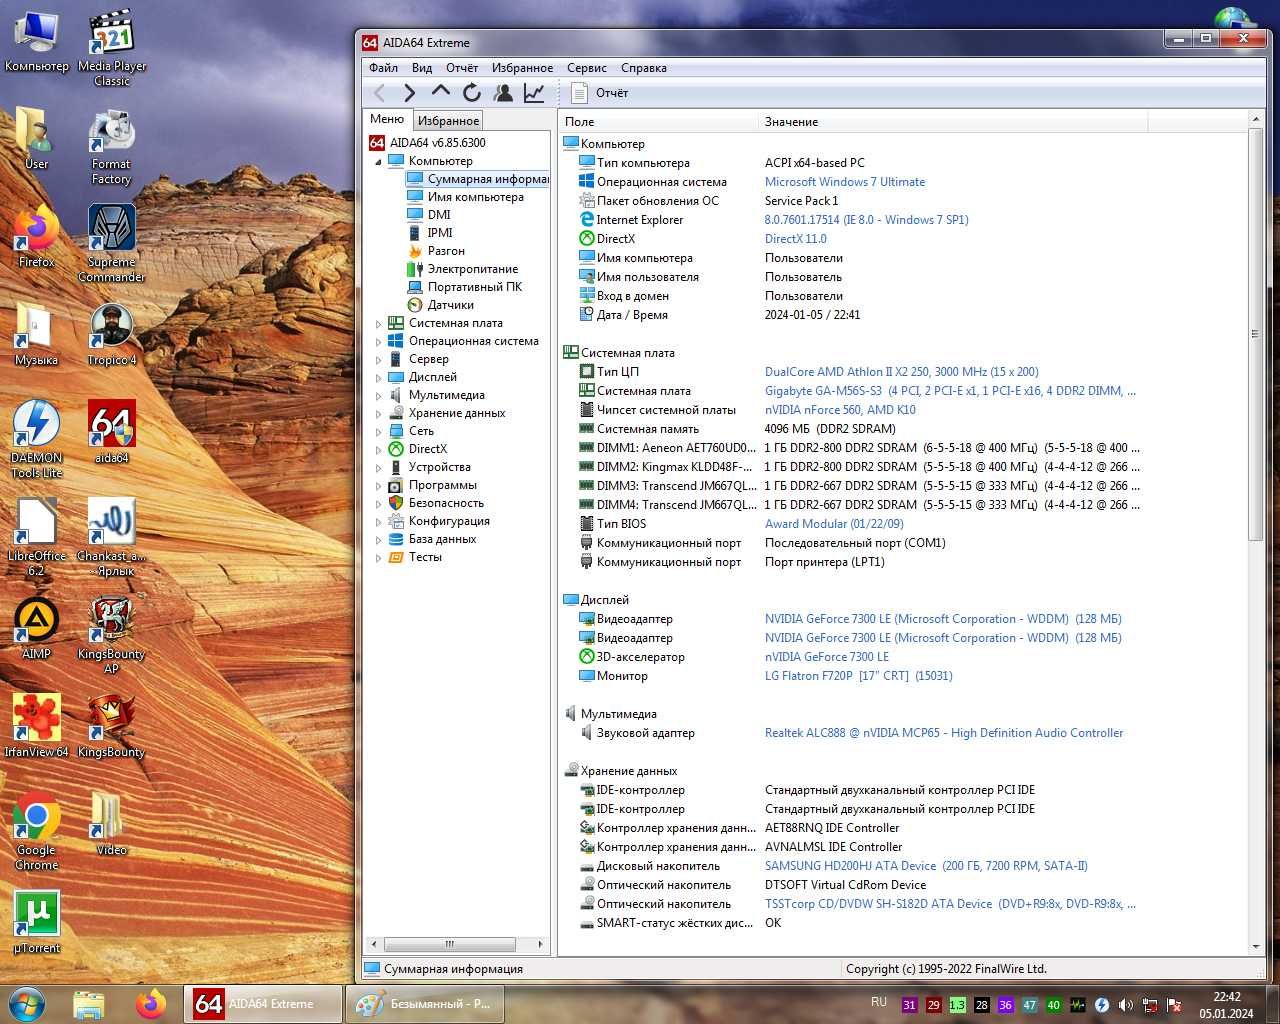The image size is (1280, 1024).
Task: Expand the DirectX tree node
Action: (378, 450)
